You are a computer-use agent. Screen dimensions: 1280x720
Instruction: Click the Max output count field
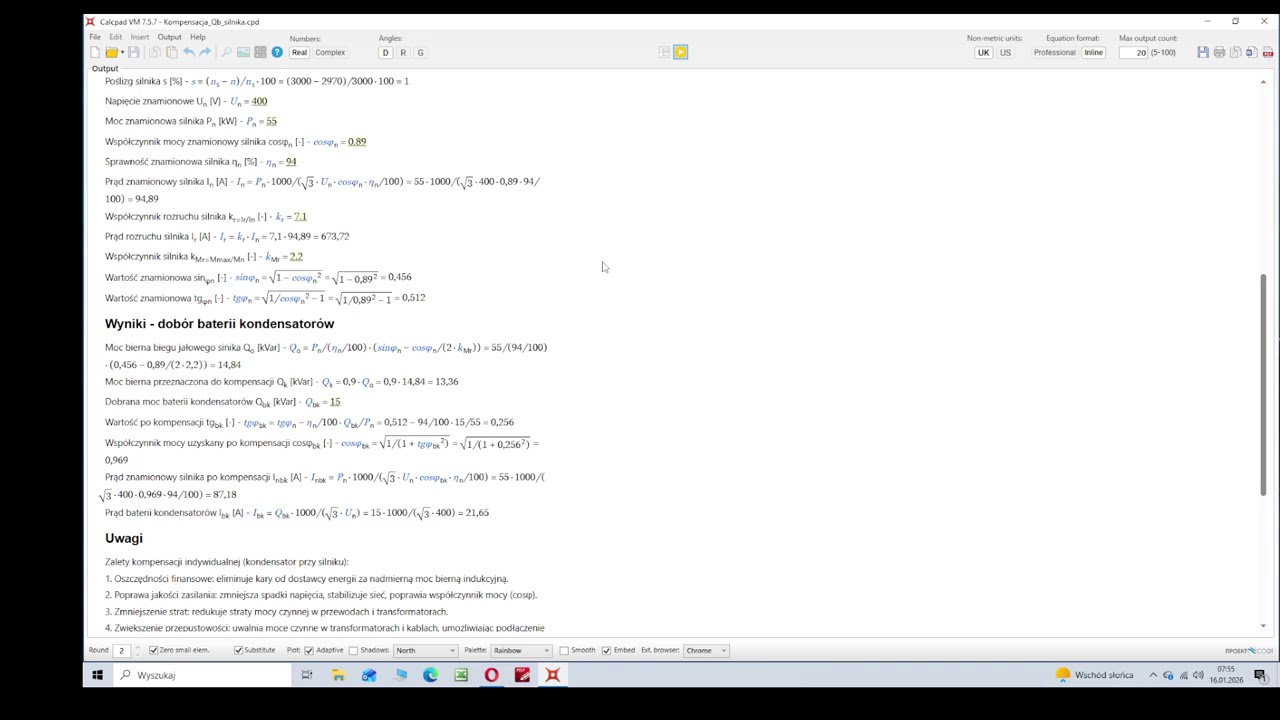coord(1133,52)
